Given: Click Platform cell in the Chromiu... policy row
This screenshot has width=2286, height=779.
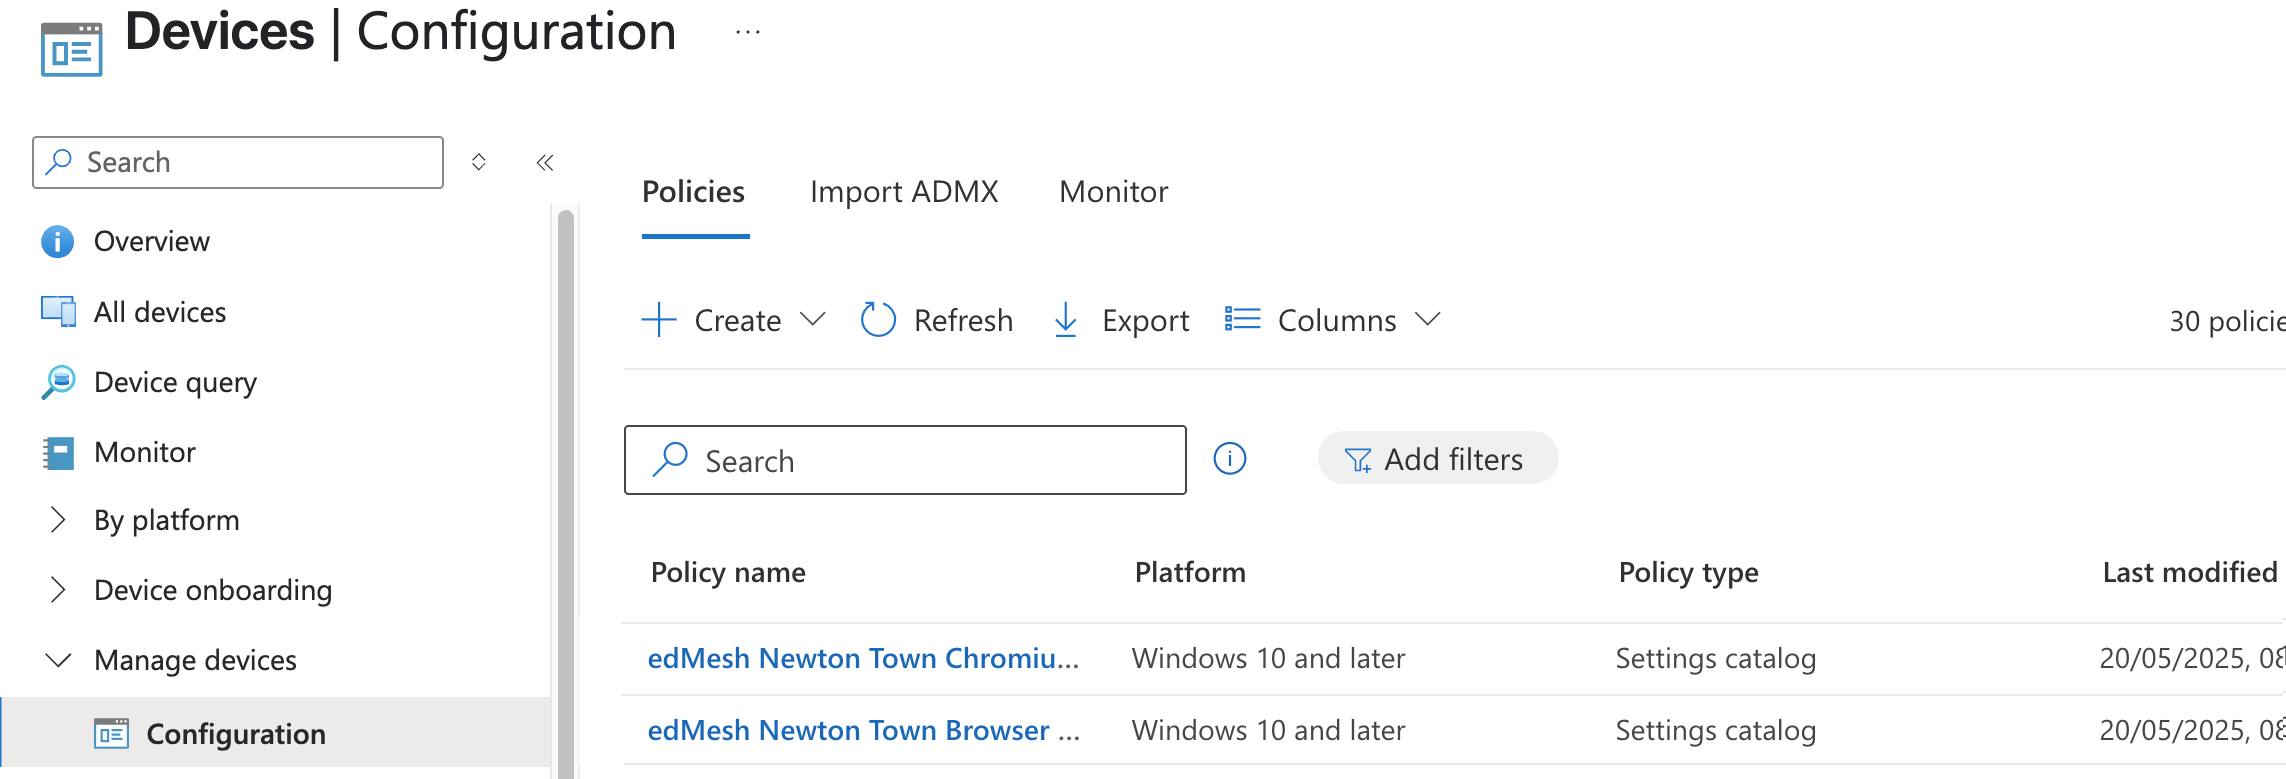Looking at the screenshot, I should point(1269,658).
